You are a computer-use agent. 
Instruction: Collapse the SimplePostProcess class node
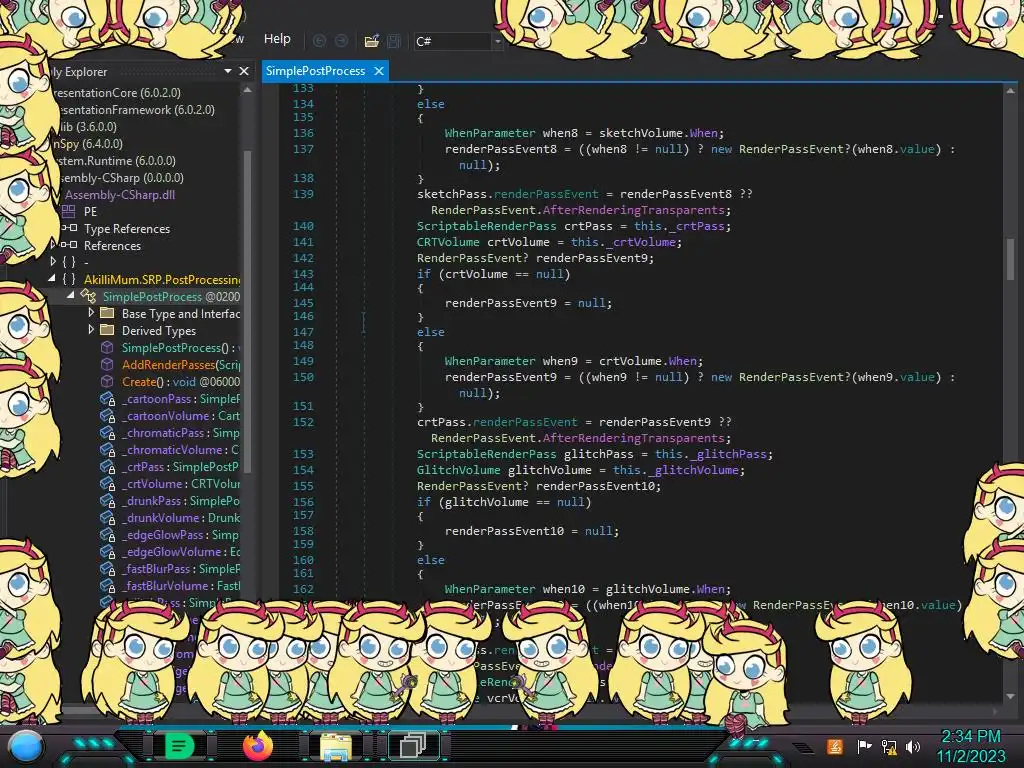tap(71, 295)
